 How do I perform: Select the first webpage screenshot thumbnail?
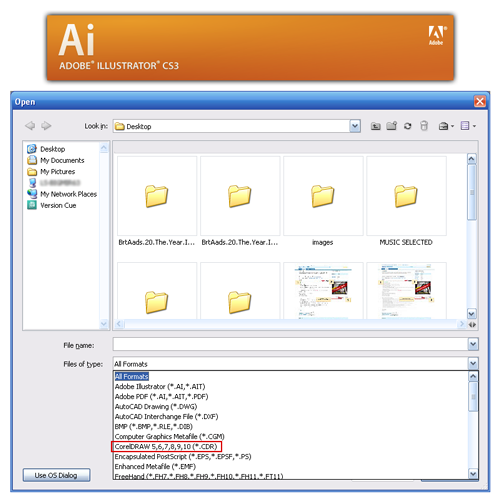tap(323, 291)
